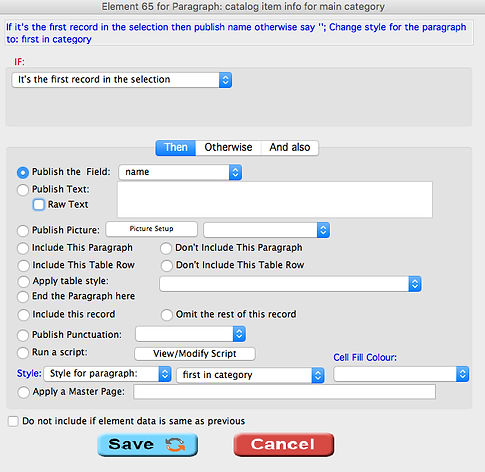Image resolution: width=485 pixels, height=472 pixels.
Task: Switch to the Otherwise tab
Action: [228, 147]
